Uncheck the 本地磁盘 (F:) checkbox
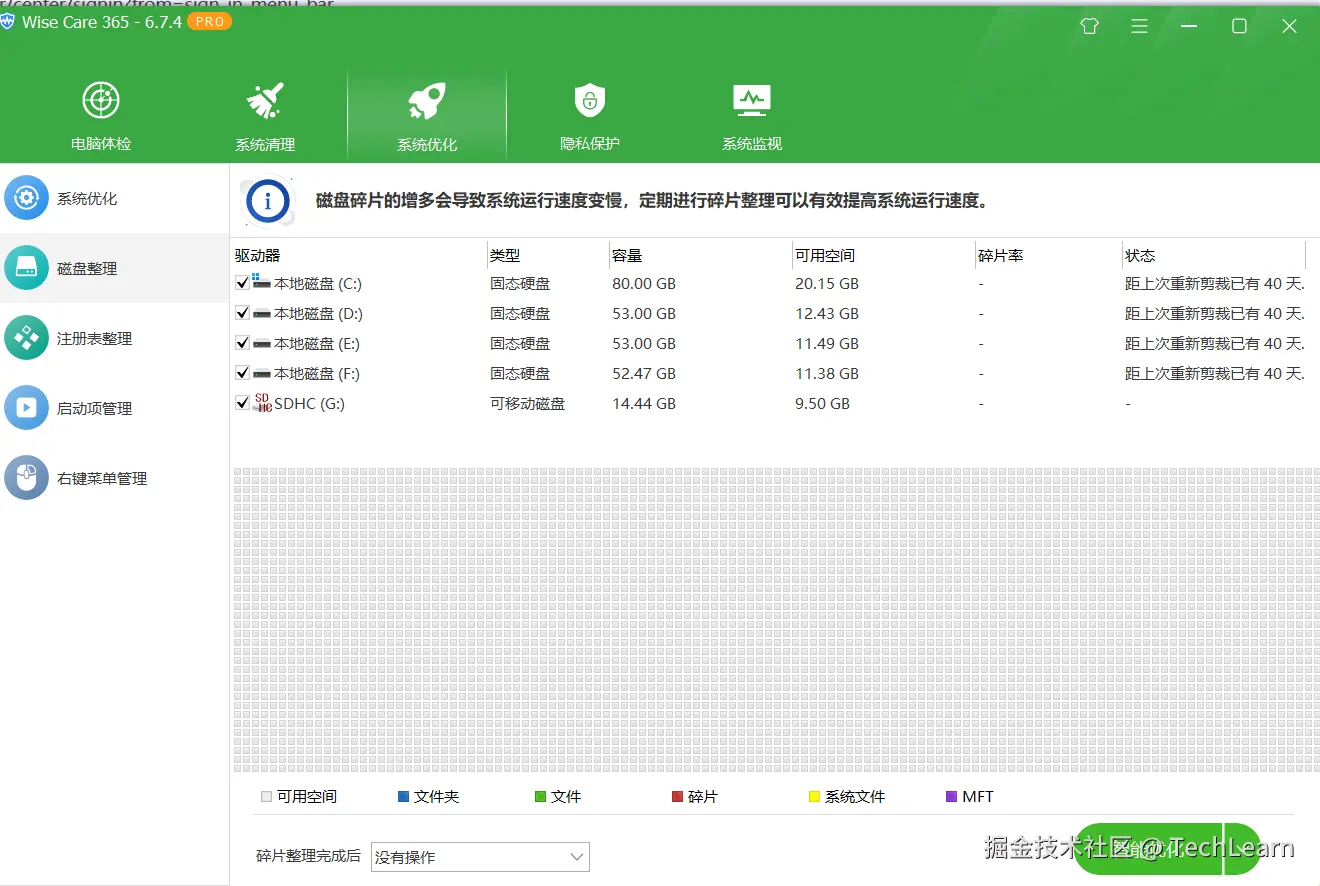Screen dimensions: 1320x886 [x=242, y=373]
